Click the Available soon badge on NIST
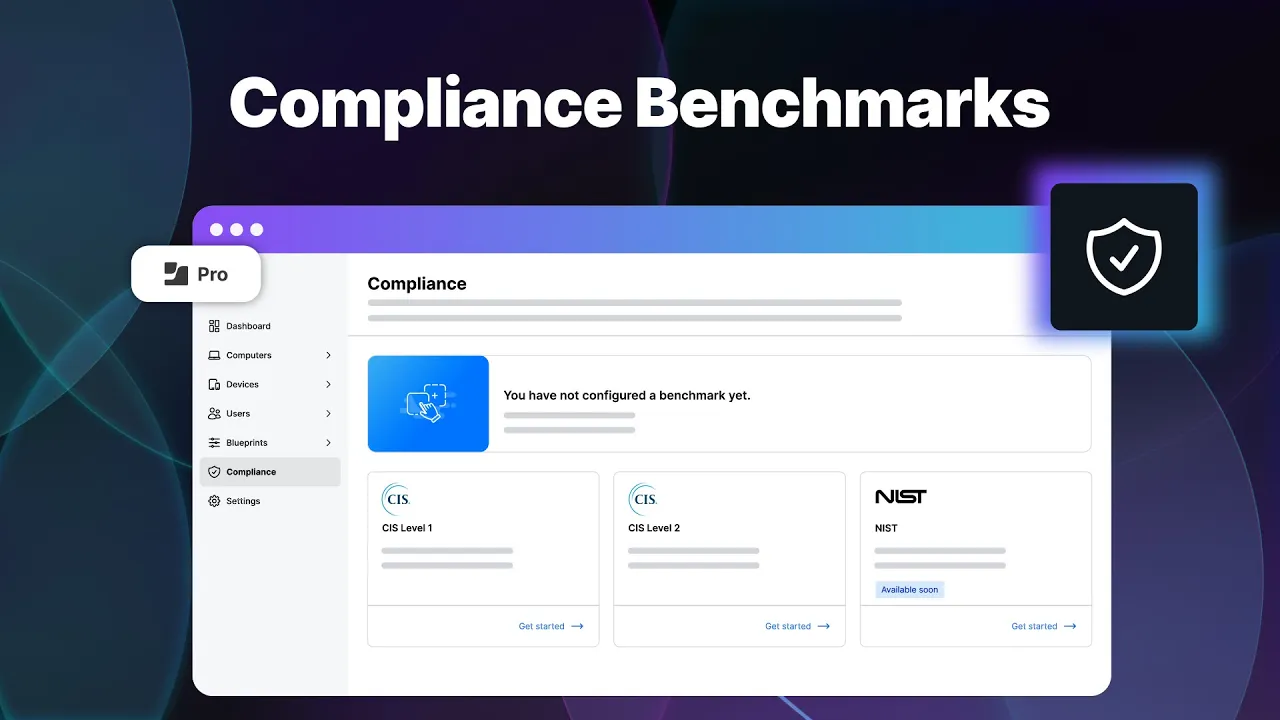1280x720 pixels. pyautogui.click(x=910, y=590)
